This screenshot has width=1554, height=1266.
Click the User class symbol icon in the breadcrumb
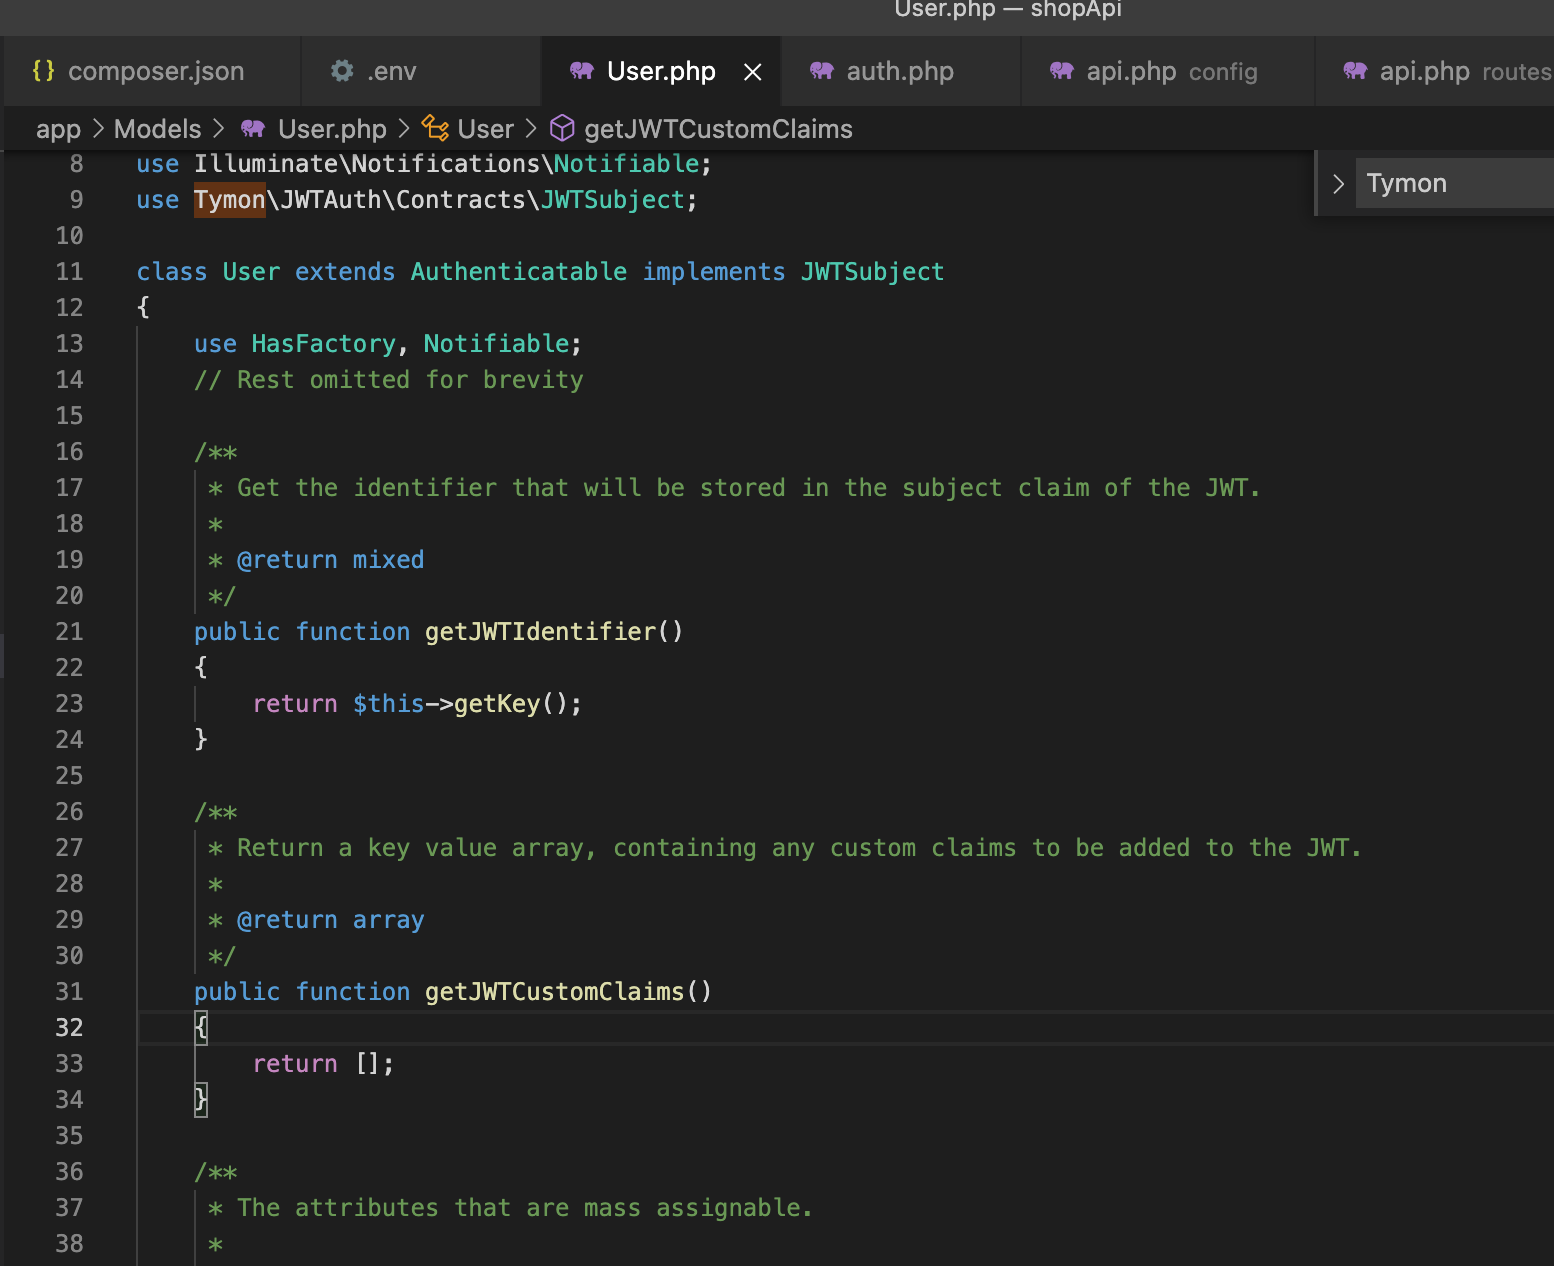coord(435,128)
